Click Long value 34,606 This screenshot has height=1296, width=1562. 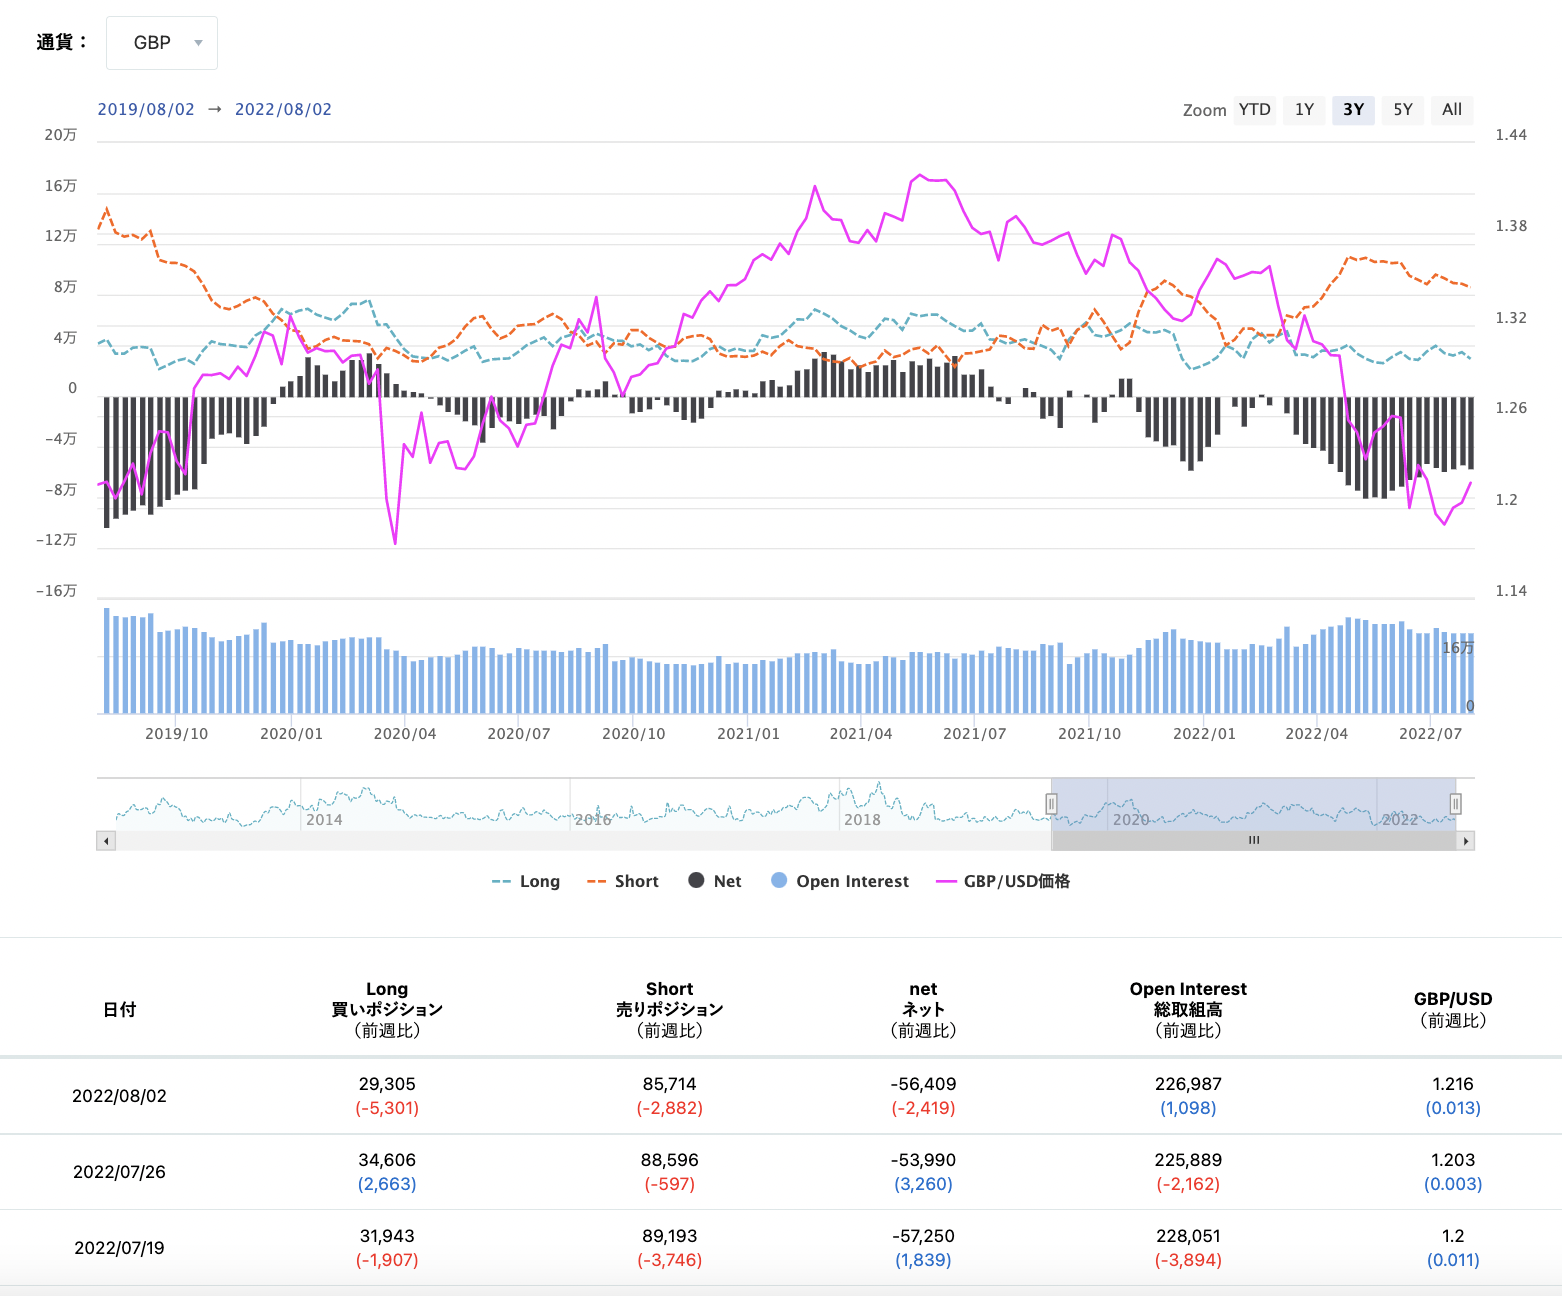(387, 1160)
